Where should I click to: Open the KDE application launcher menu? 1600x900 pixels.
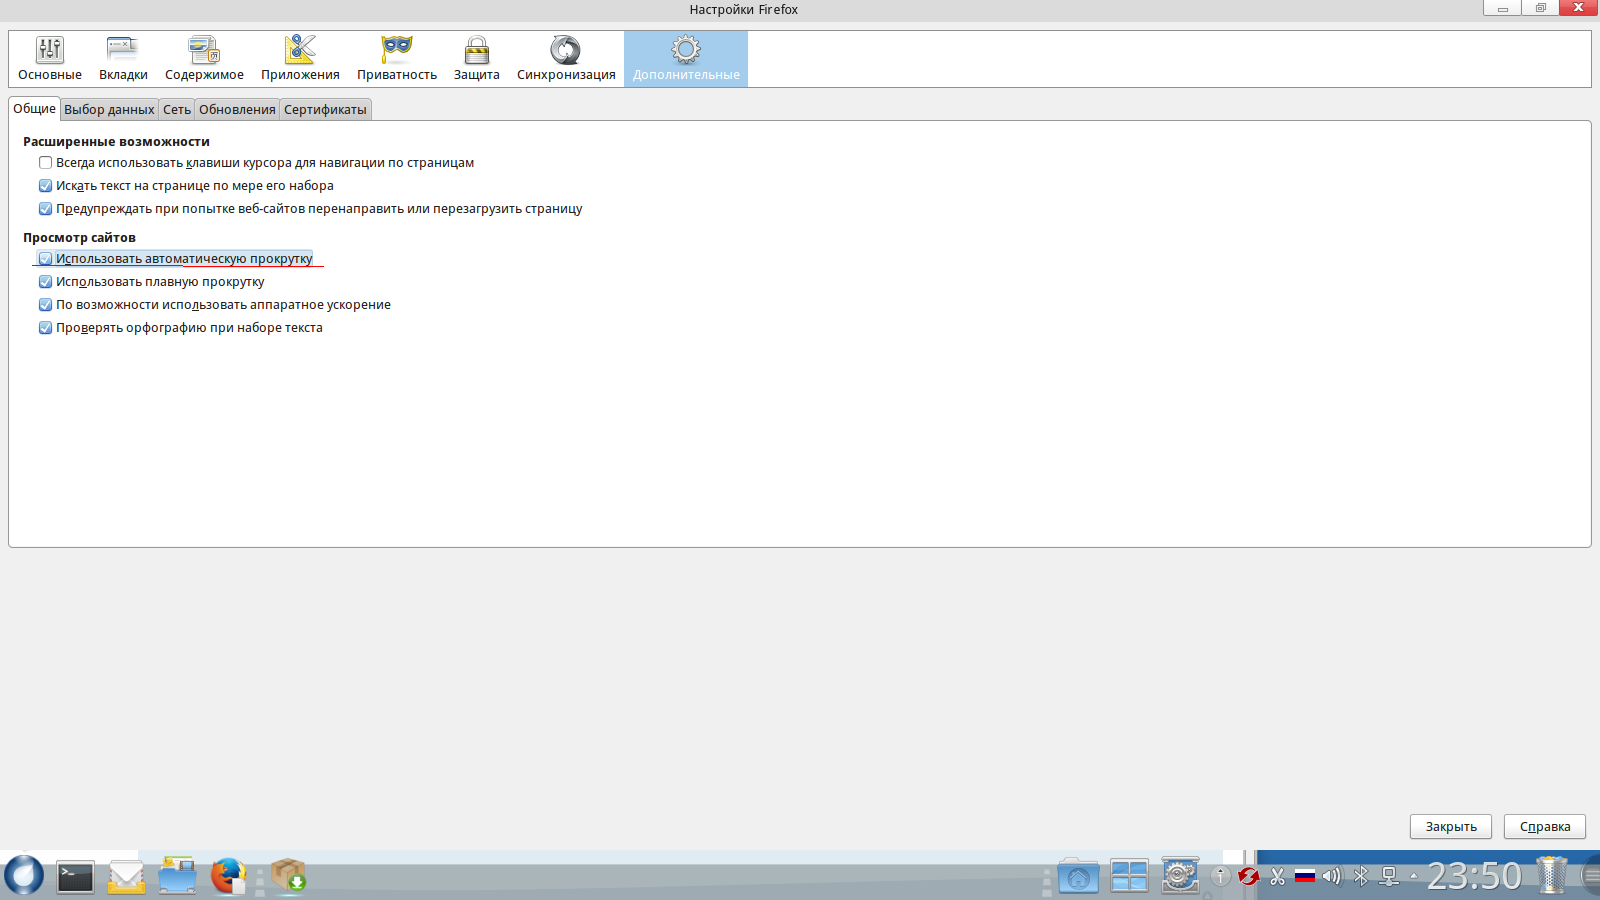(24, 876)
